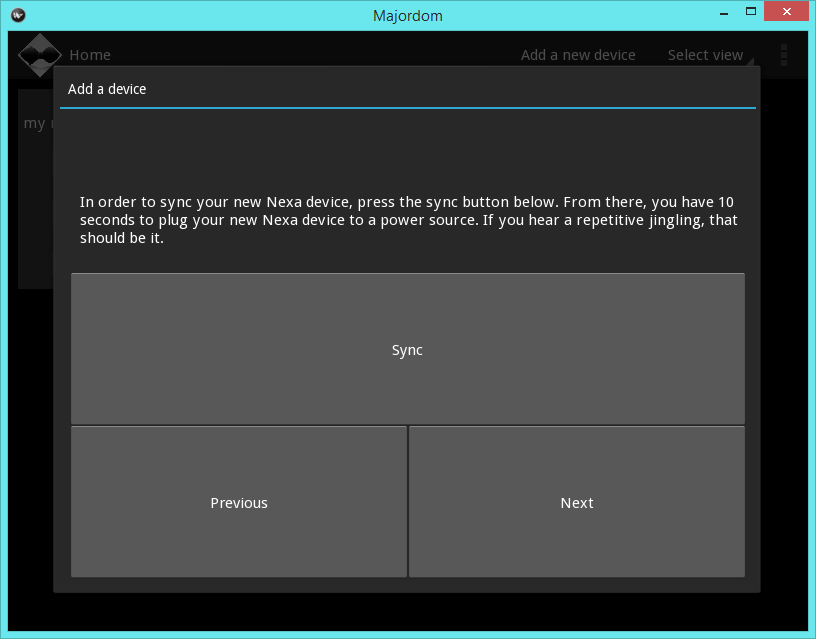Advance with the Next button
This screenshot has width=816, height=639.
[577, 502]
